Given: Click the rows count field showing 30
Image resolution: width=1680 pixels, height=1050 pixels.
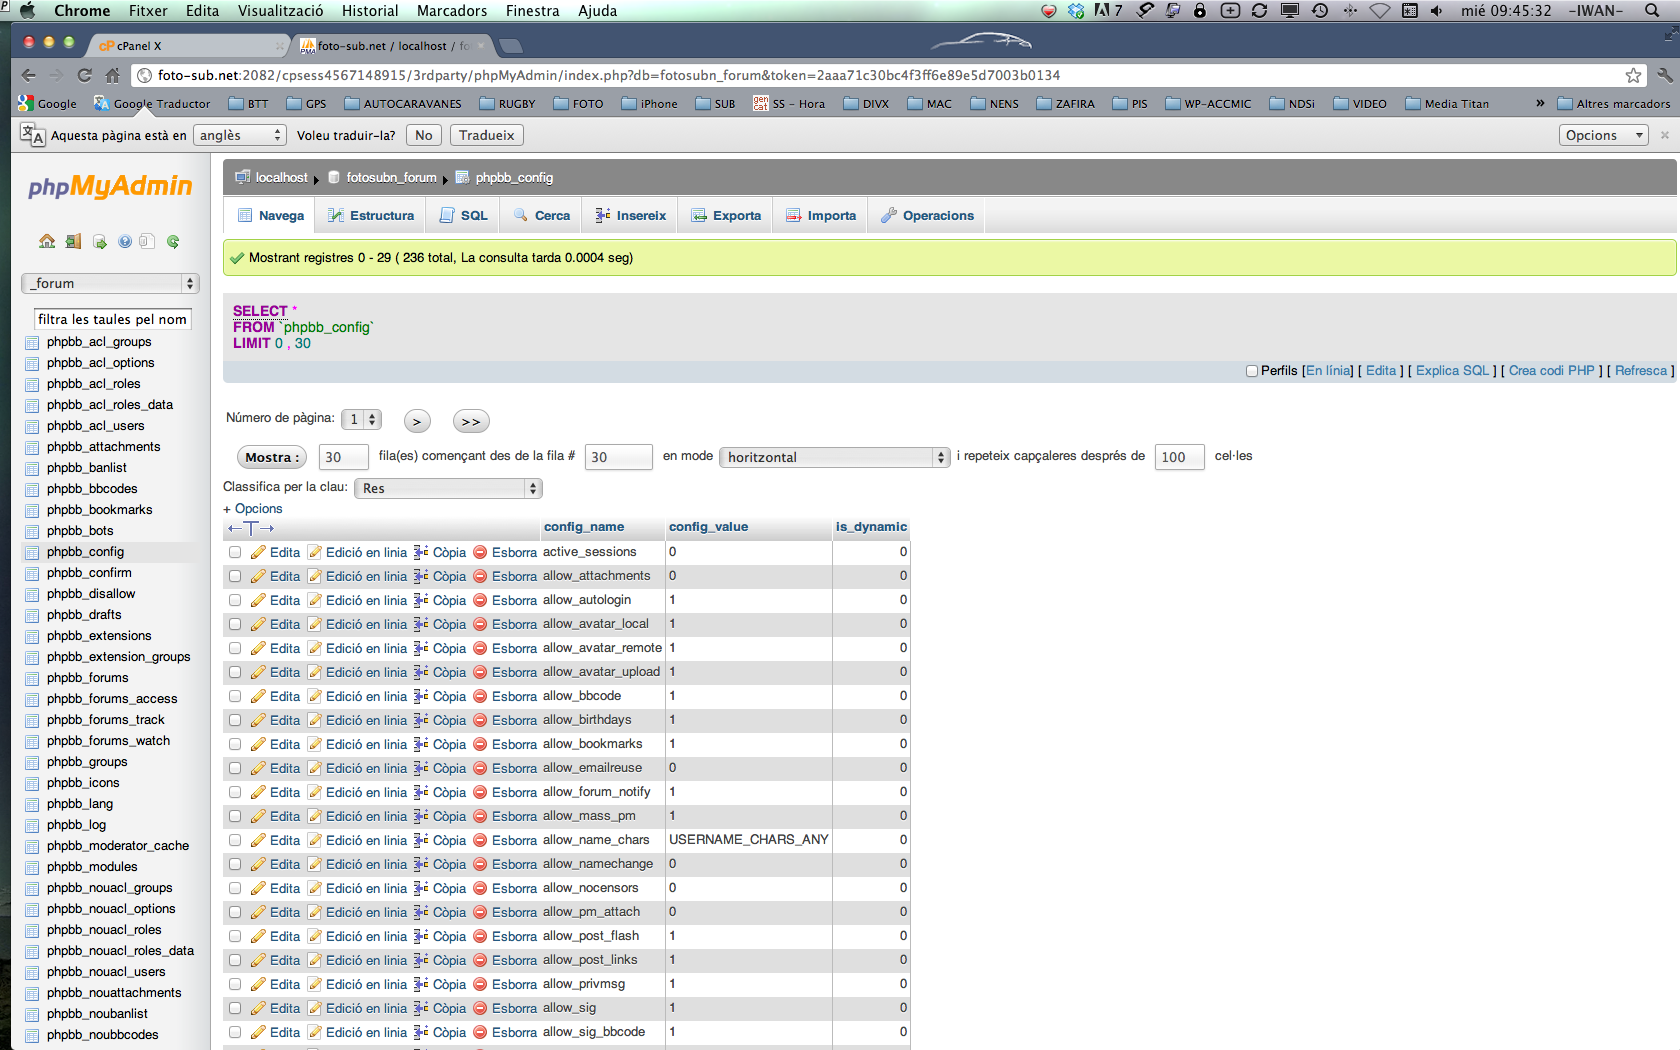Looking at the screenshot, I should [x=343, y=457].
